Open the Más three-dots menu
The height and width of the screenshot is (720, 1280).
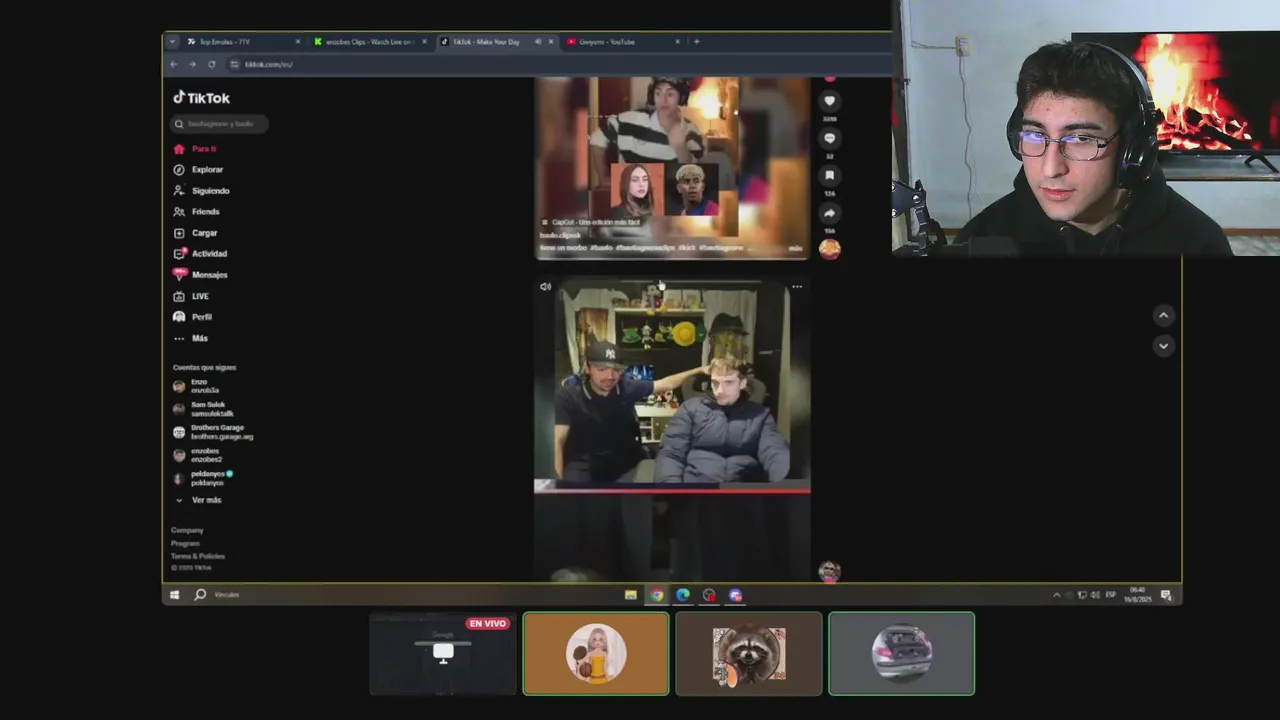(190, 338)
